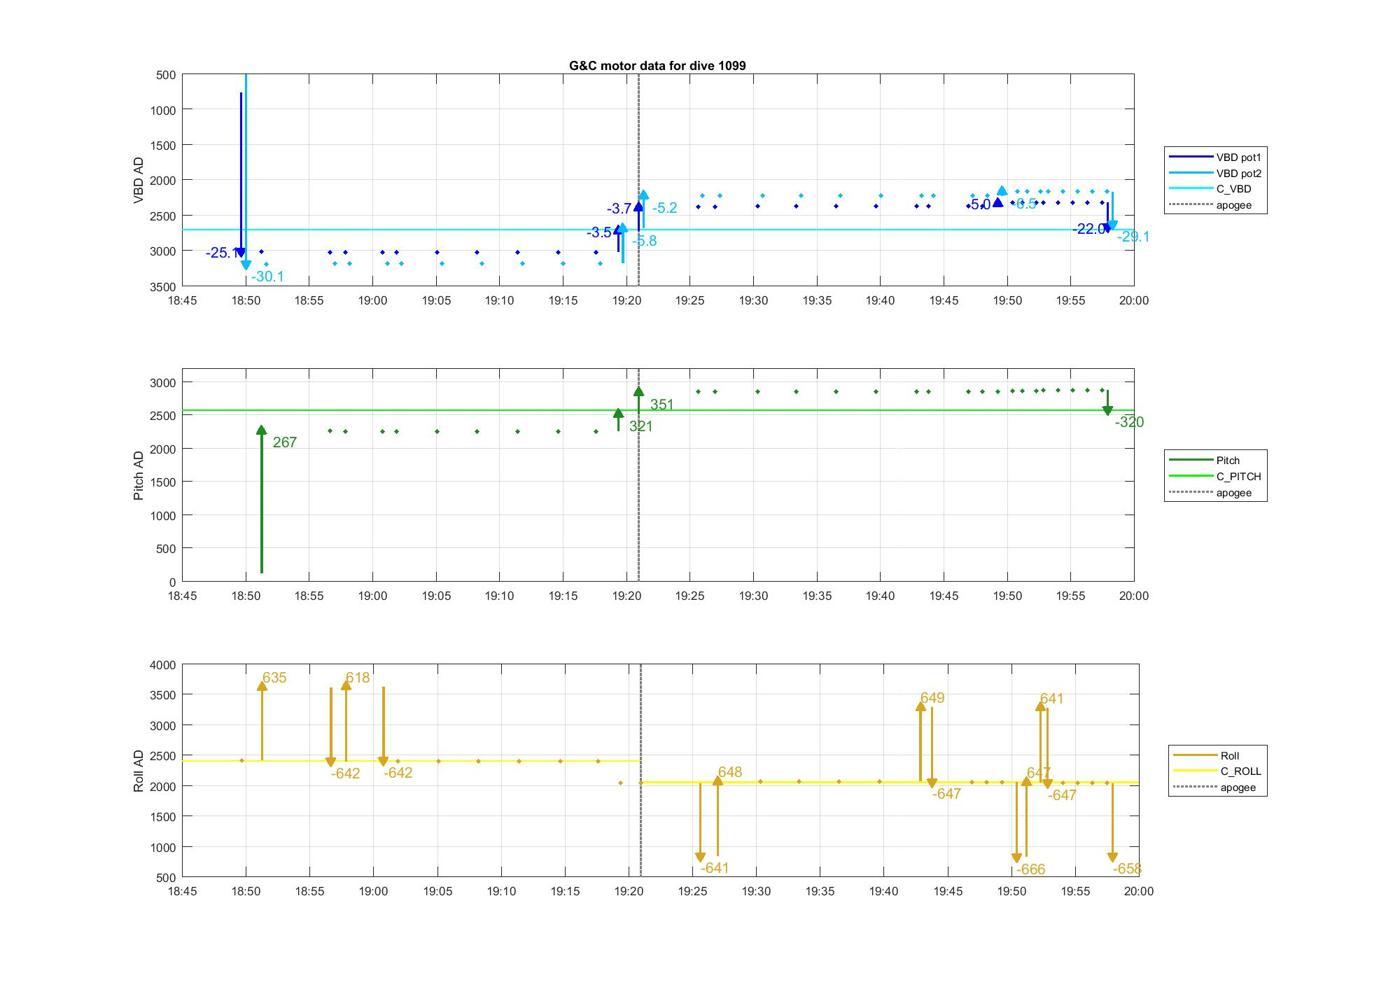The width and height of the screenshot is (1400, 986).
Task: Click the 'VBD AD' y-axis label
Action: (x=138, y=180)
